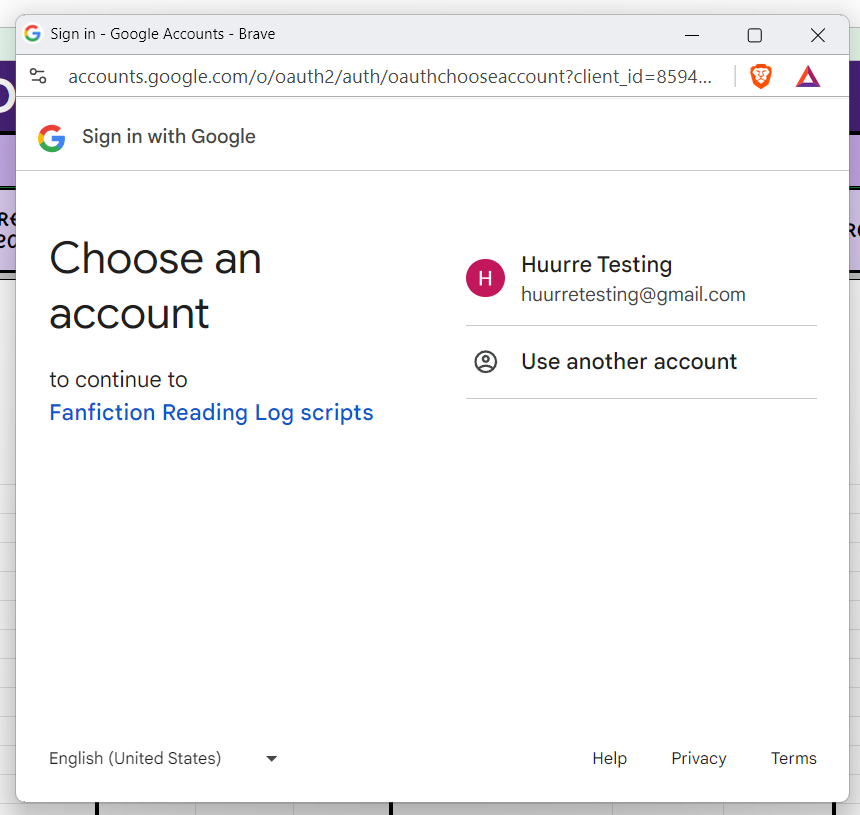Click the Brave Shields lion icon

pyautogui.click(x=761, y=76)
